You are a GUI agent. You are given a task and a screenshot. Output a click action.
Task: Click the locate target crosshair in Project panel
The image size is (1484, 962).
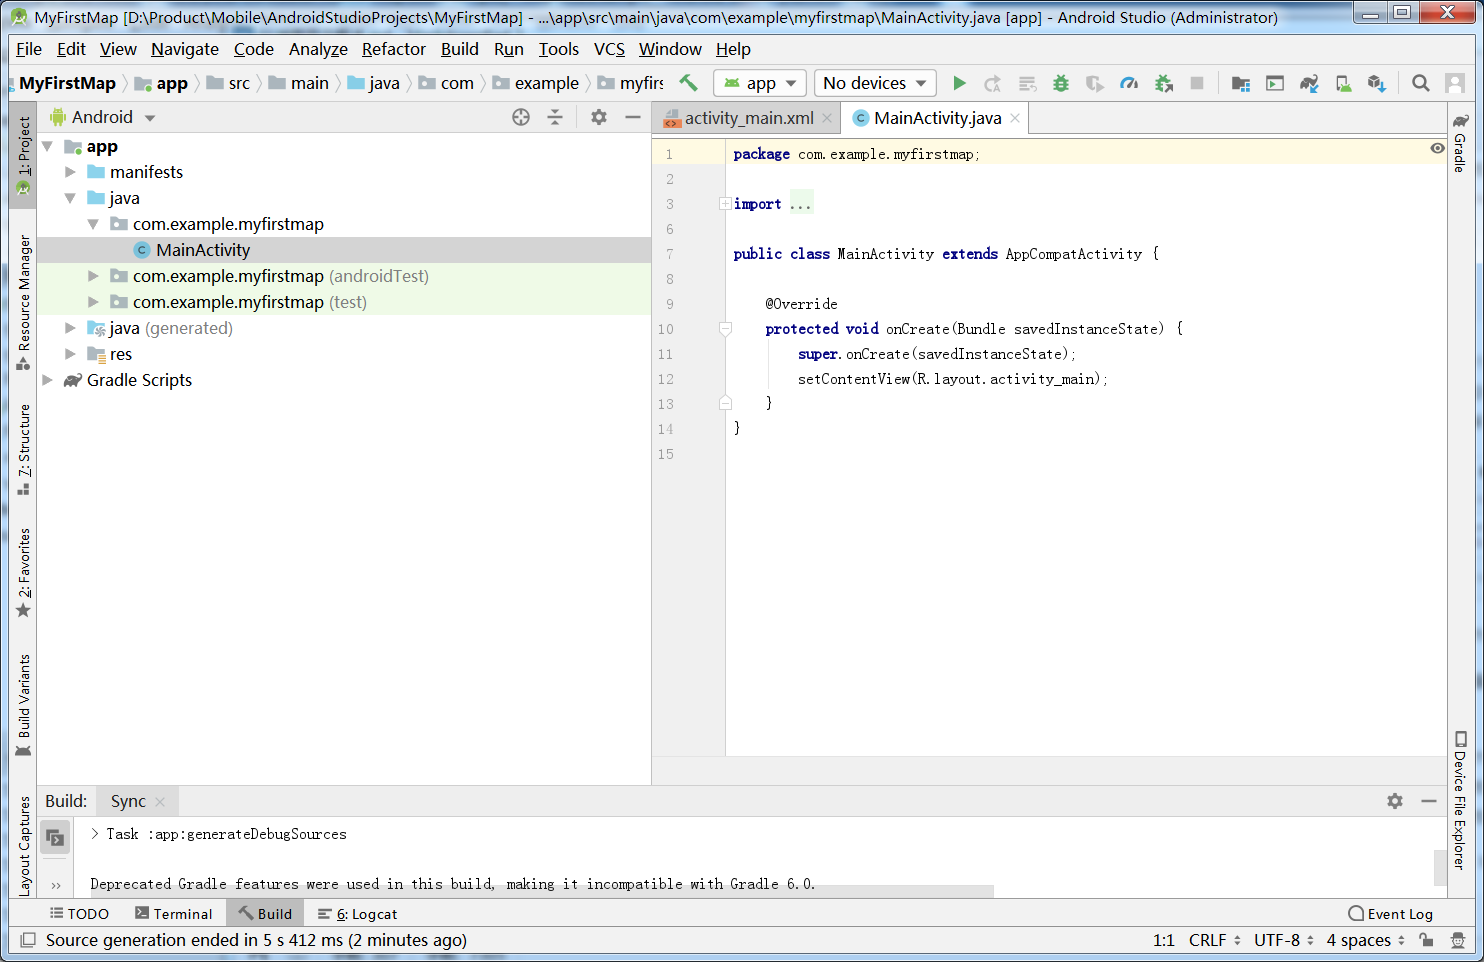(521, 117)
